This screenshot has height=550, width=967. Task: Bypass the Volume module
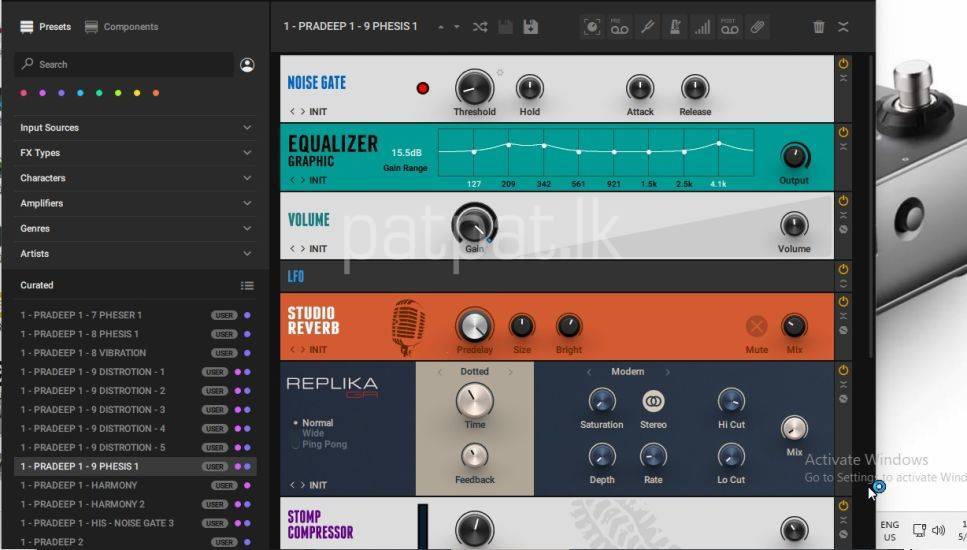pos(843,200)
